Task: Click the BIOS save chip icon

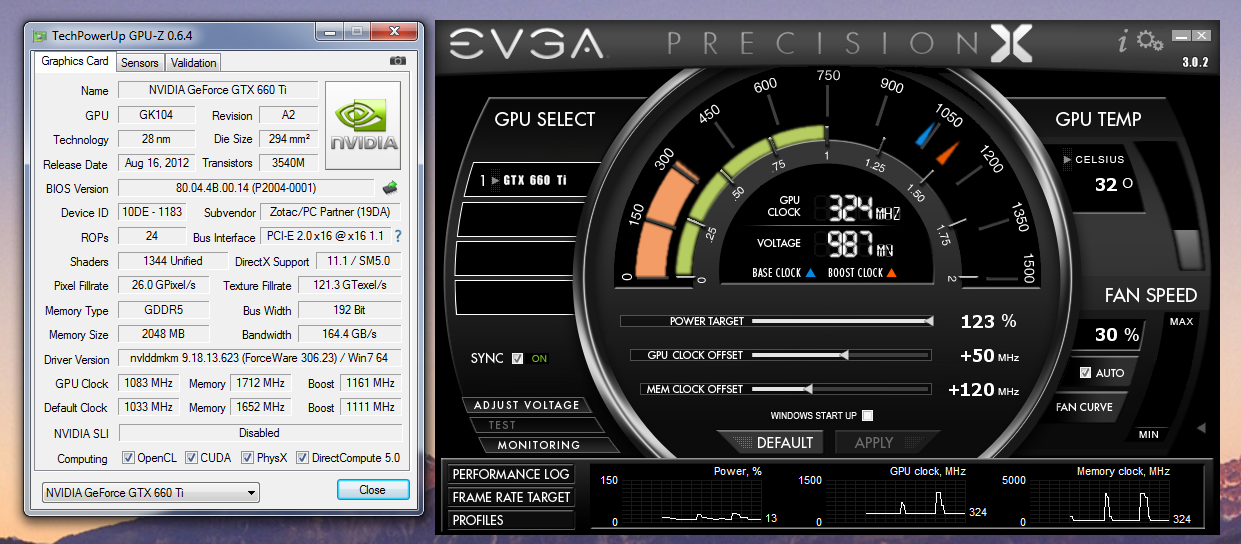Action: tap(390, 187)
